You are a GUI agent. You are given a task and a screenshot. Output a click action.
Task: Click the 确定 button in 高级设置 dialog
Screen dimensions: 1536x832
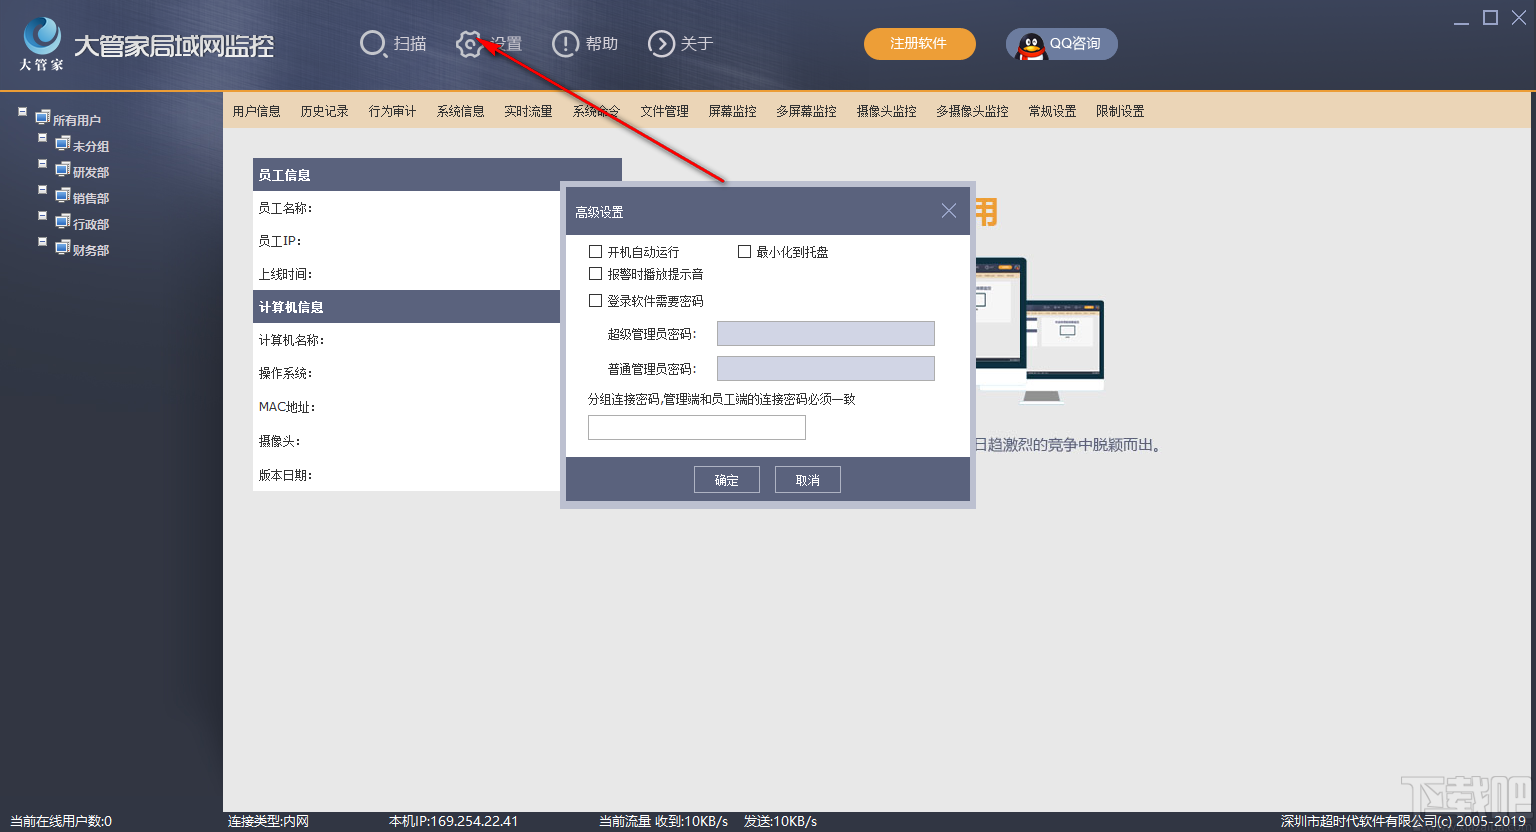(x=726, y=479)
